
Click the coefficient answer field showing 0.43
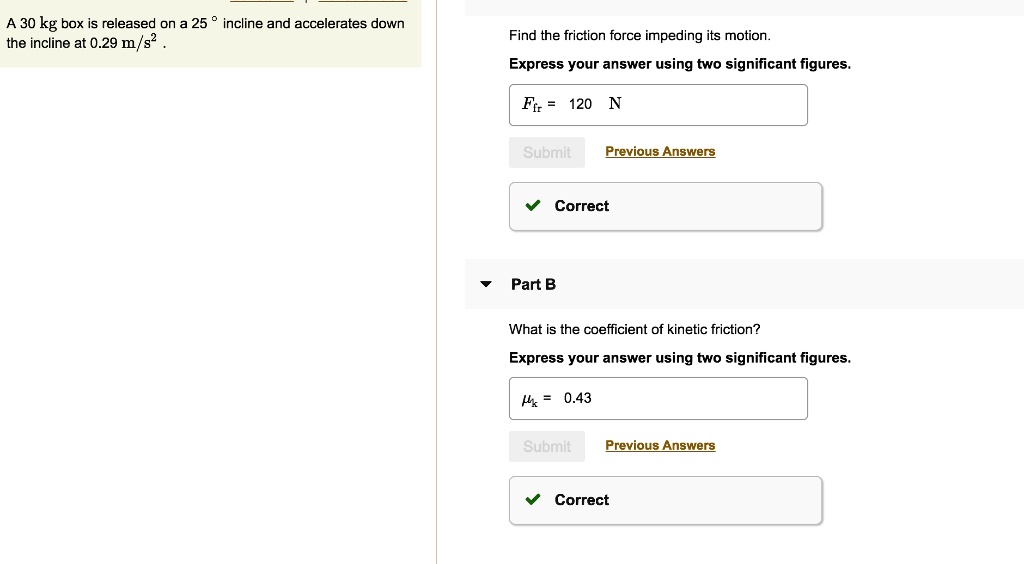(x=690, y=398)
